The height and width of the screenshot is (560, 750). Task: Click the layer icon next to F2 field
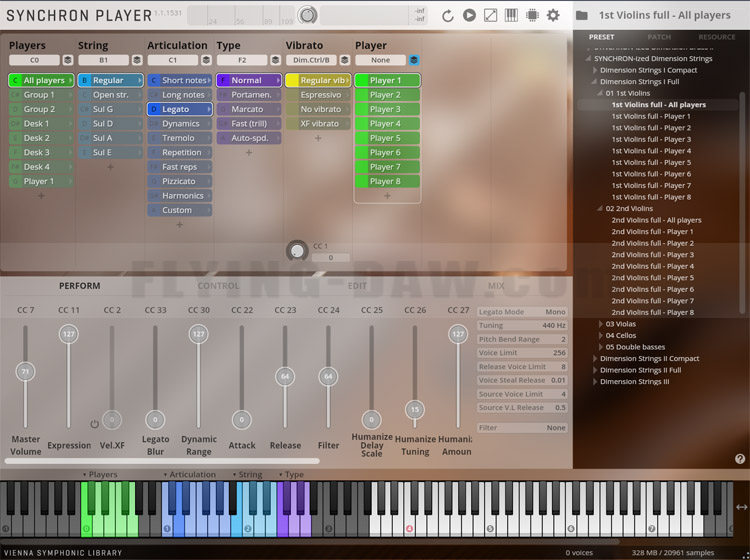pos(276,60)
